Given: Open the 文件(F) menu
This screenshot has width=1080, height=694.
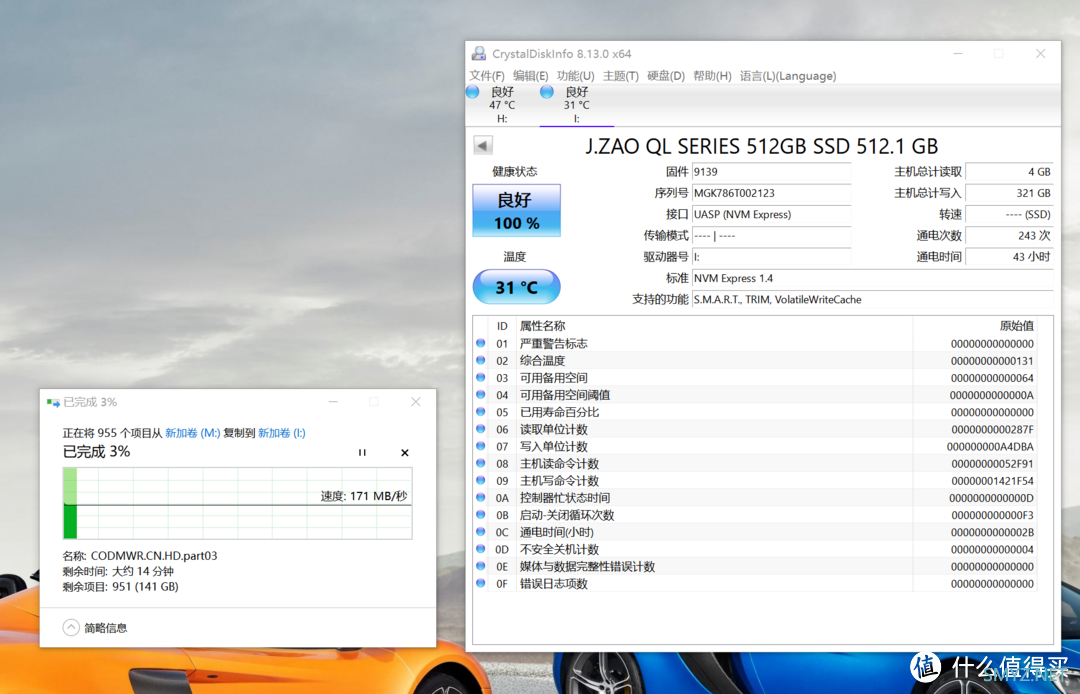Looking at the screenshot, I should (487, 76).
